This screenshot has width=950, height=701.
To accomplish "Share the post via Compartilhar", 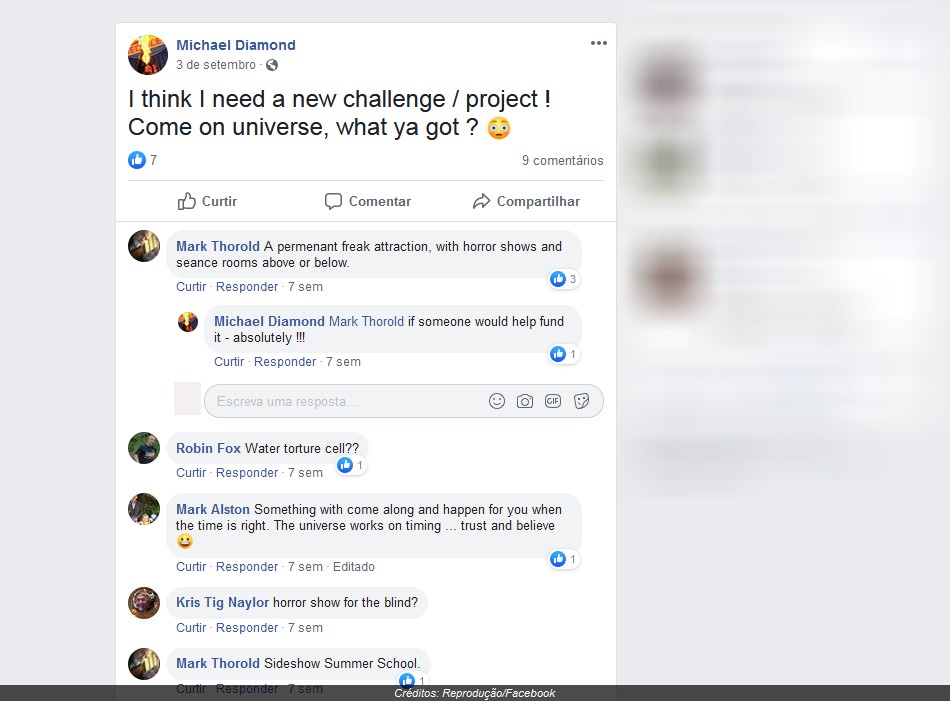I will point(526,201).
